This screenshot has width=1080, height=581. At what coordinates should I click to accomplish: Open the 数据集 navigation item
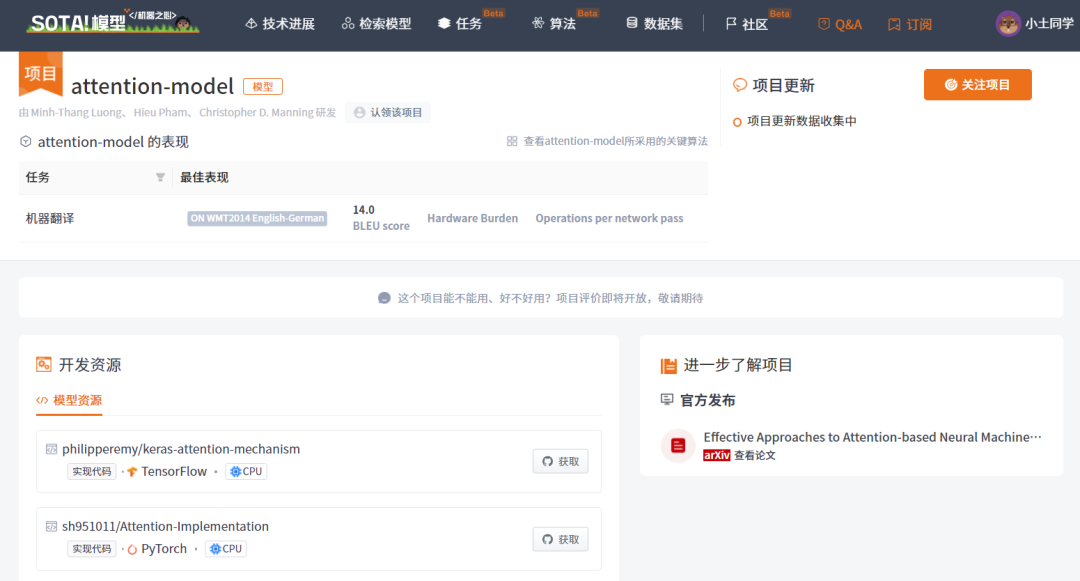[654, 24]
